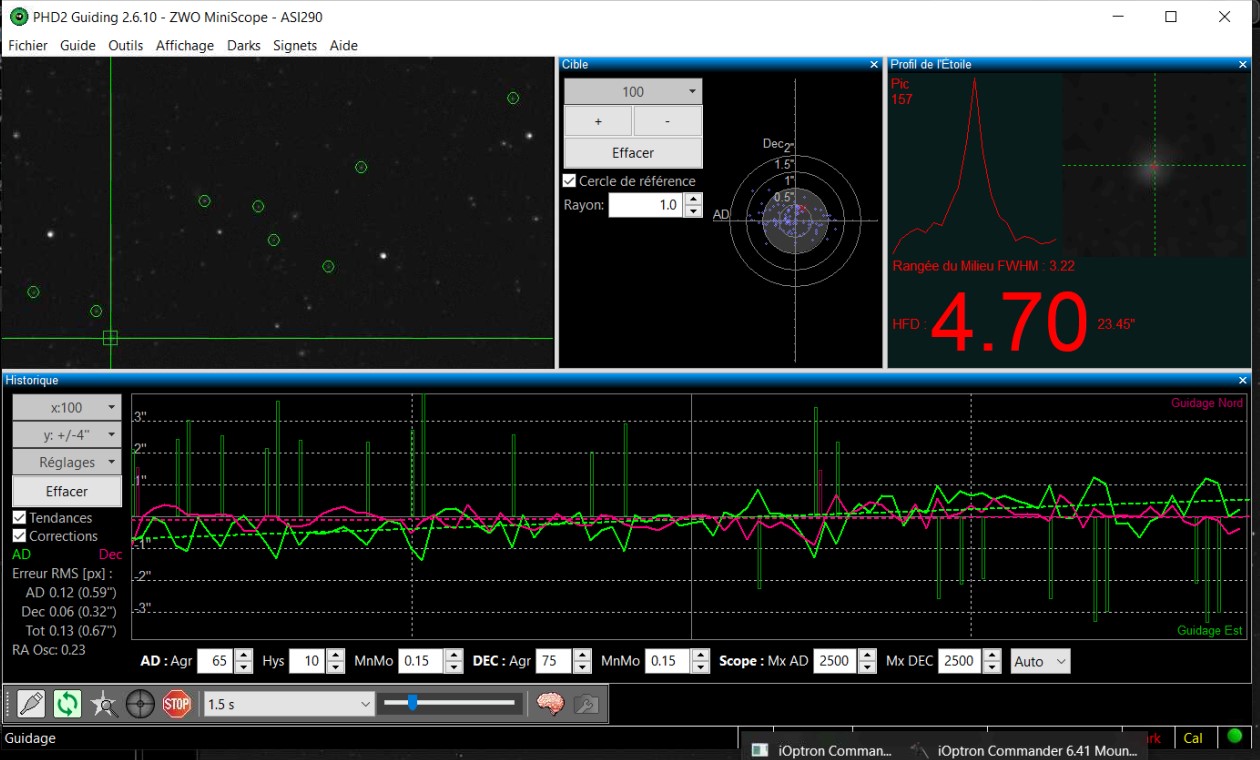
Task: Click the red STOP icon
Action: pos(177,704)
